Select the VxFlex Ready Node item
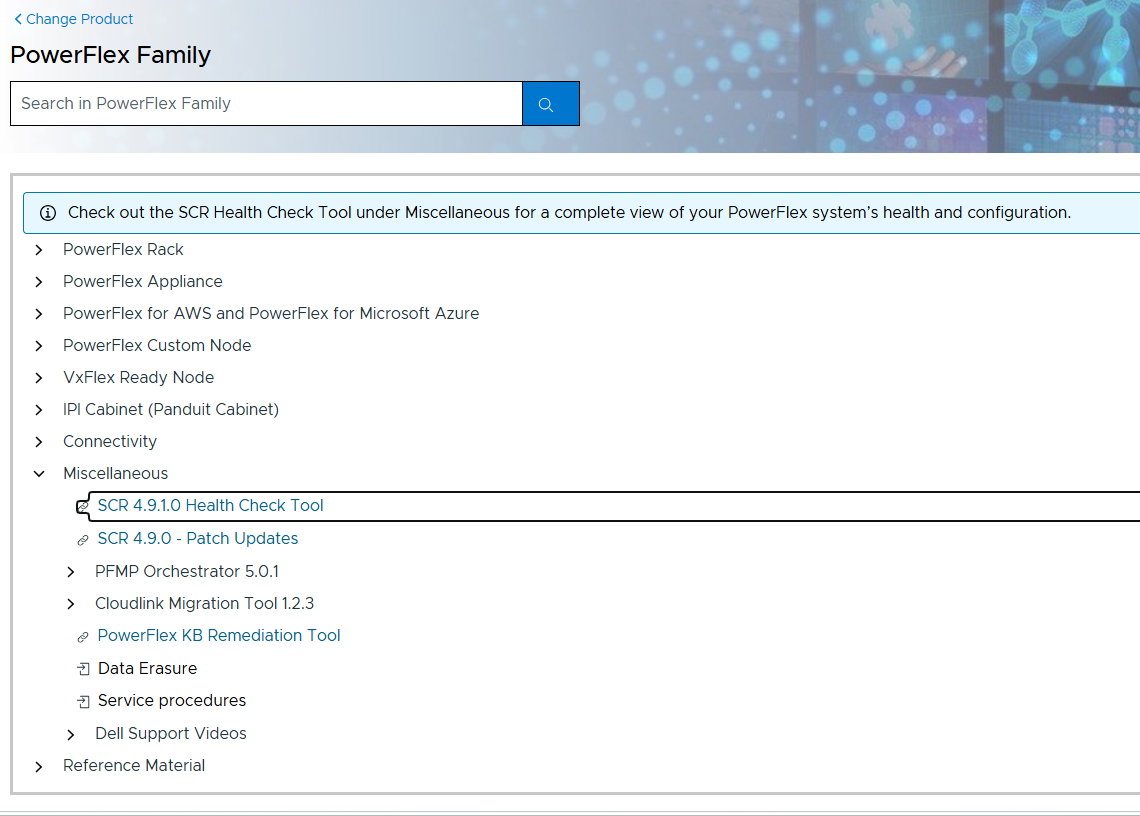Viewport: 1140px width, 816px height. (138, 377)
